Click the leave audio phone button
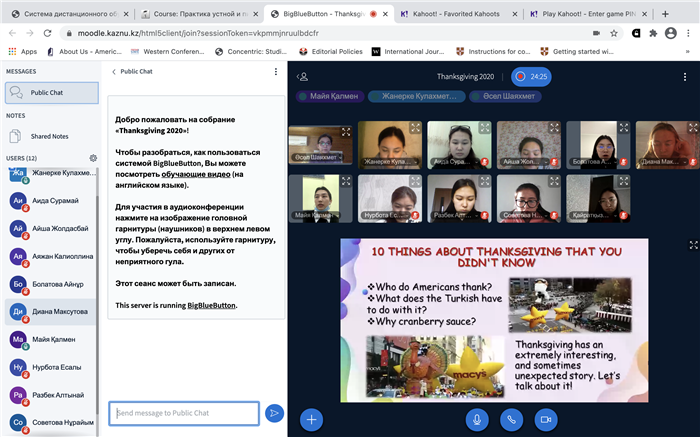 (512, 420)
